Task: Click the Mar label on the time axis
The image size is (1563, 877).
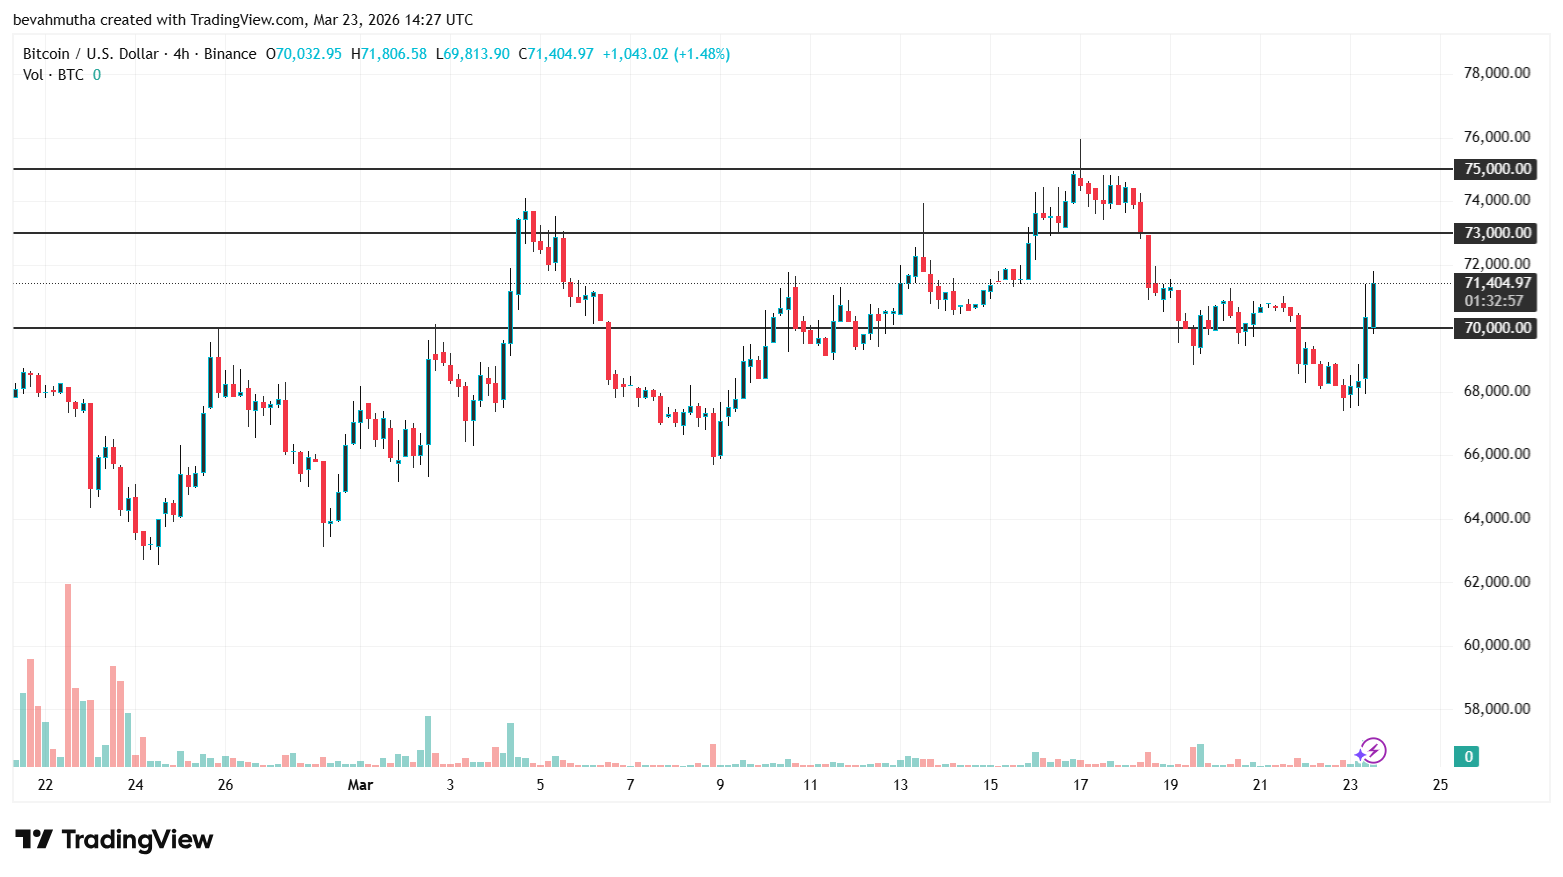Action: coord(360,785)
